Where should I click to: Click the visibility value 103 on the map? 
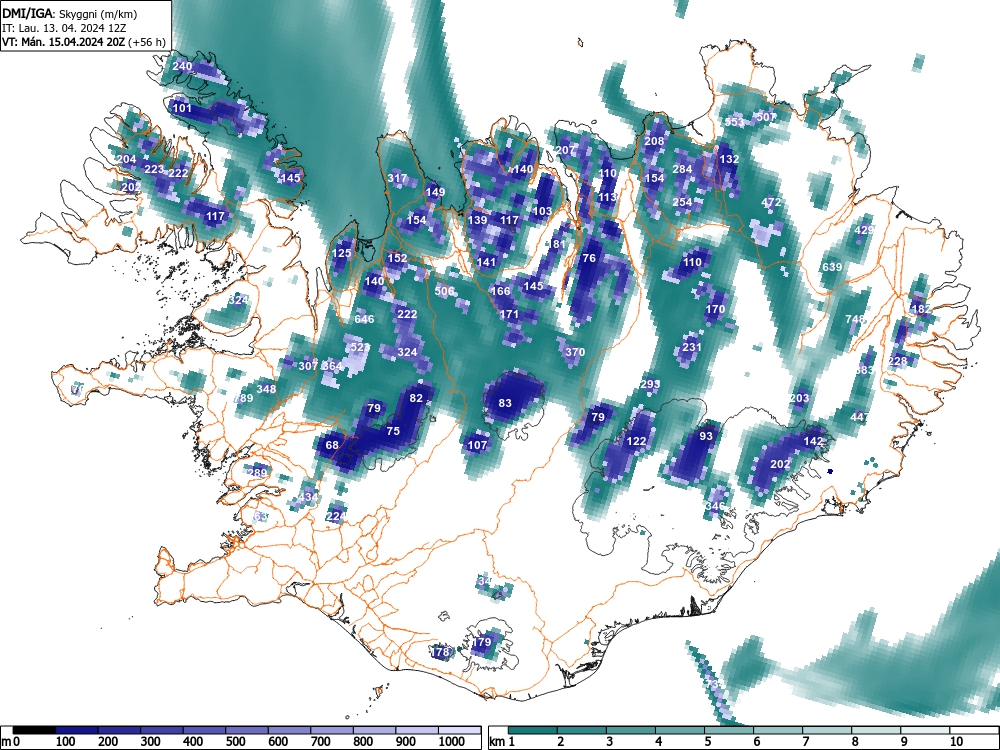(543, 211)
